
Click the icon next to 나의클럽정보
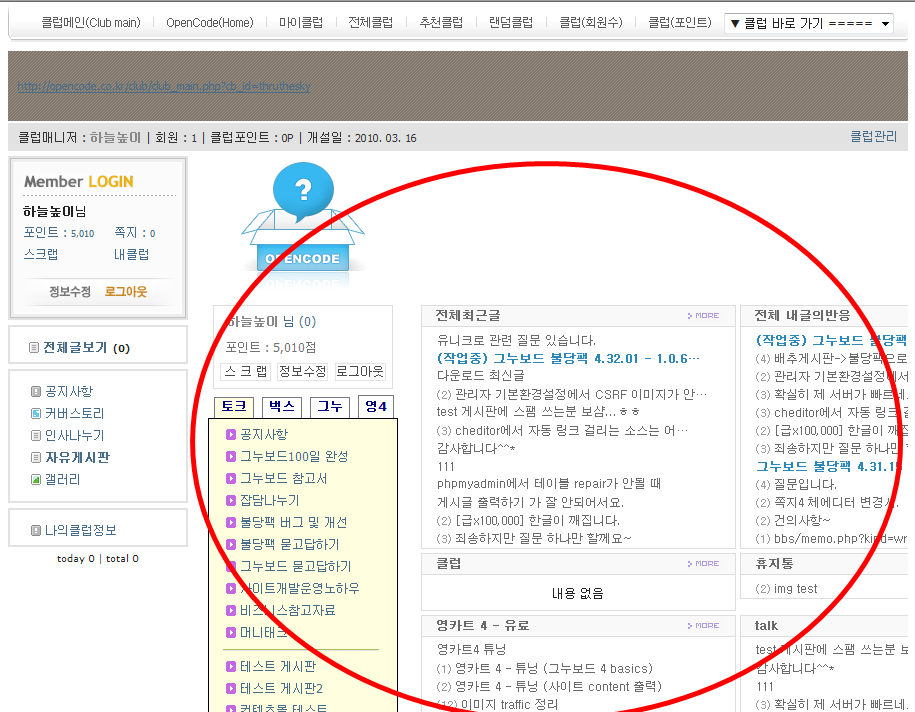36,530
